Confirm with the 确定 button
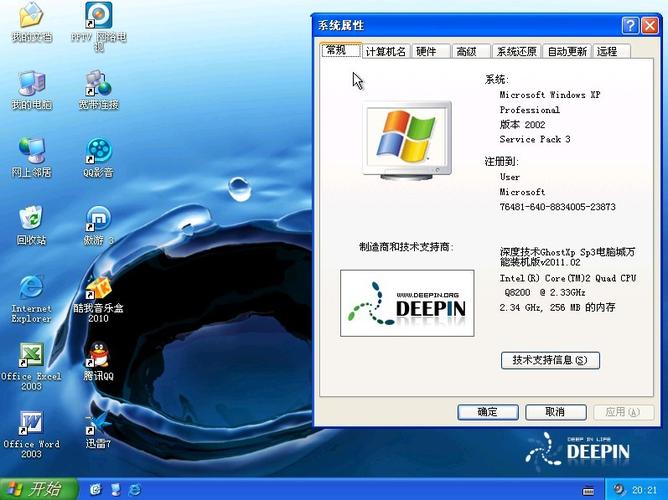The image size is (668, 500). [488, 412]
